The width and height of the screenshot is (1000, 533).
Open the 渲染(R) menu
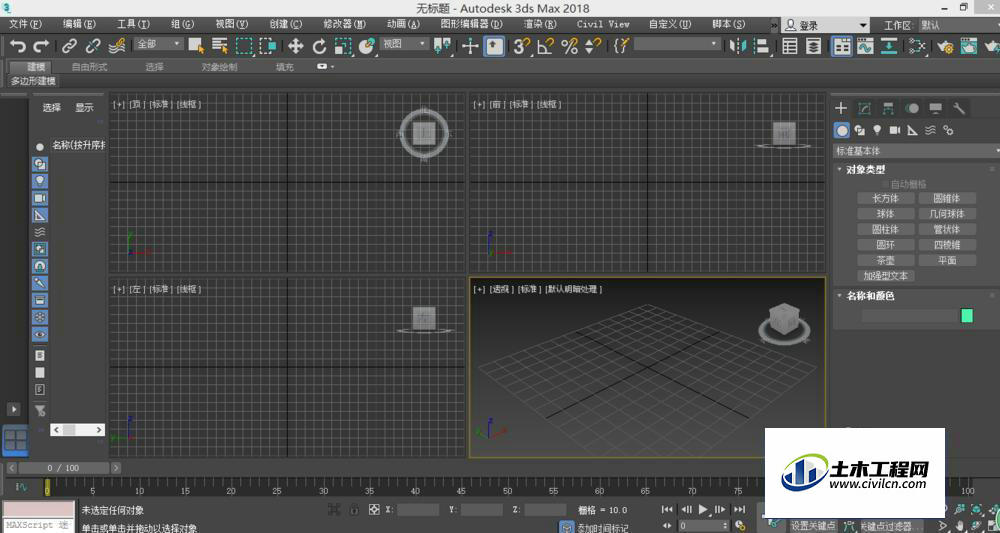(x=540, y=24)
